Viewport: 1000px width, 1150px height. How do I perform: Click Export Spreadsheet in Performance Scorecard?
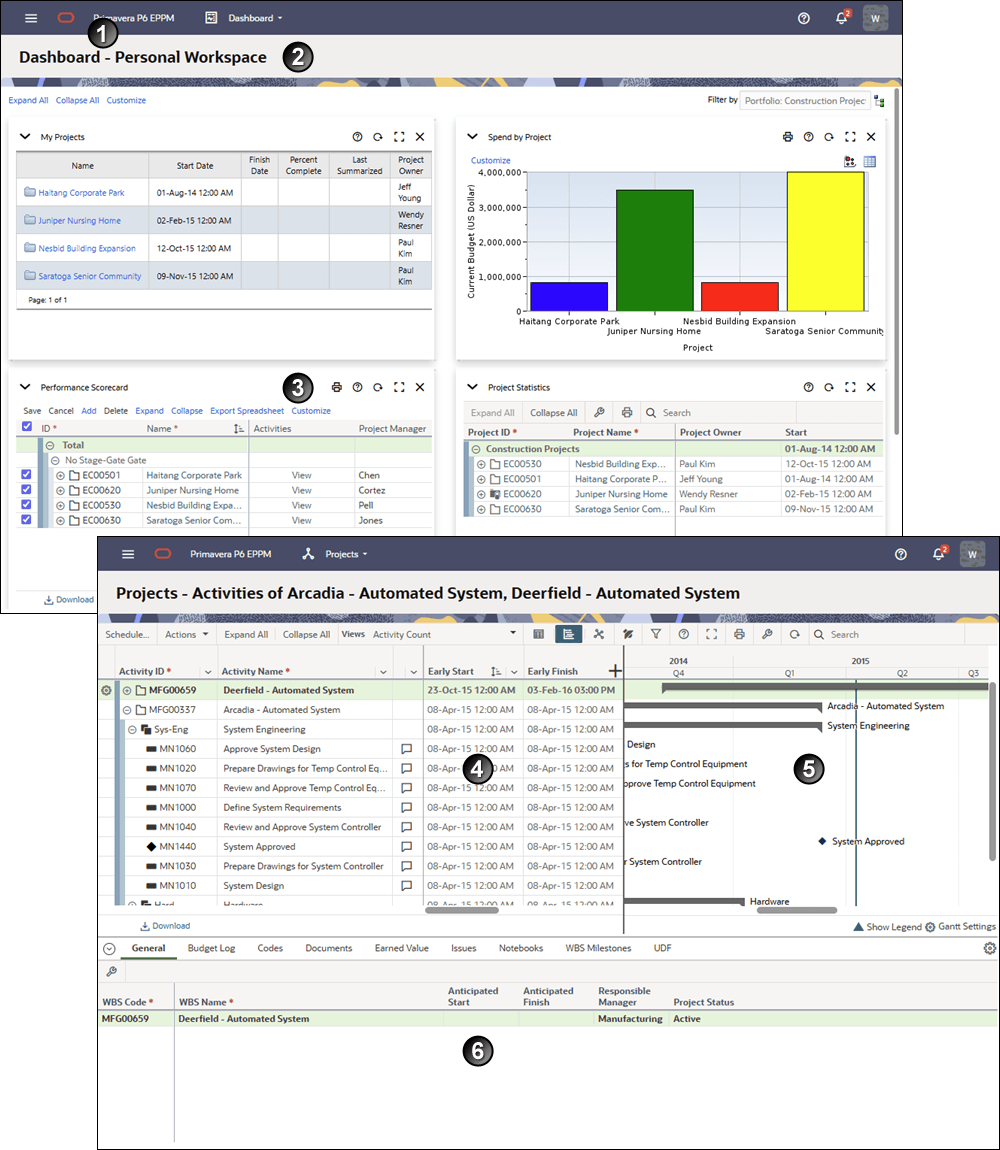pos(247,411)
